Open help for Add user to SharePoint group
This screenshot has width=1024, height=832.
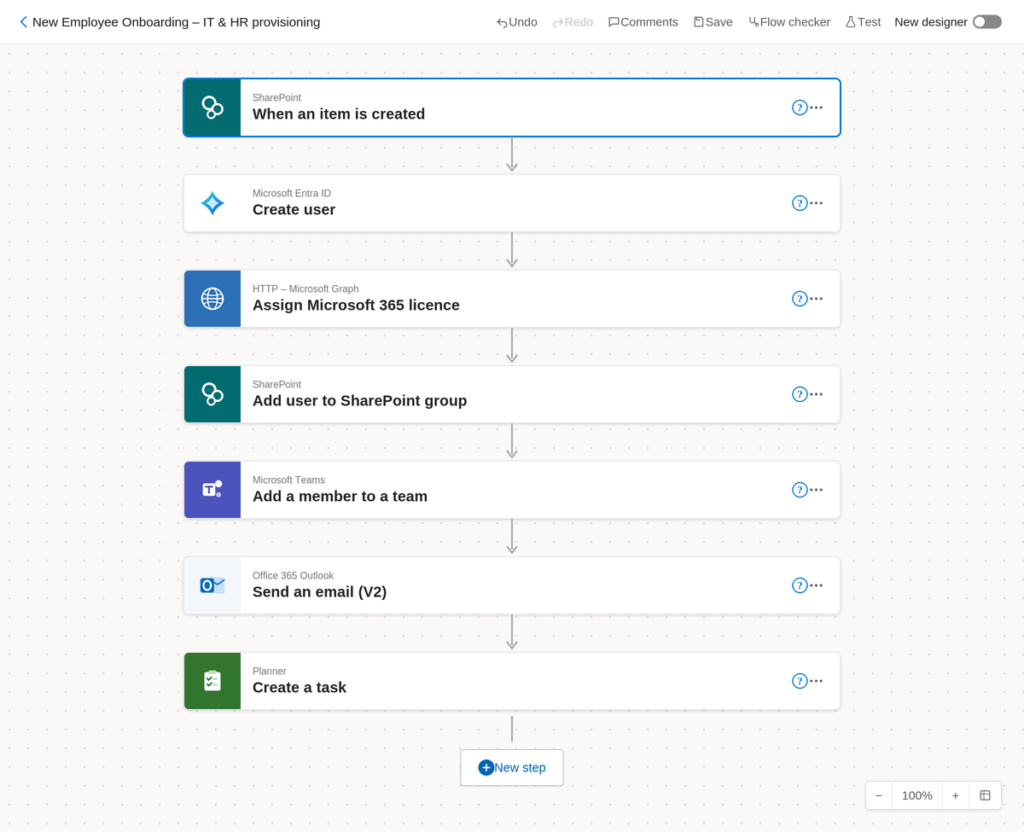[x=799, y=394]
